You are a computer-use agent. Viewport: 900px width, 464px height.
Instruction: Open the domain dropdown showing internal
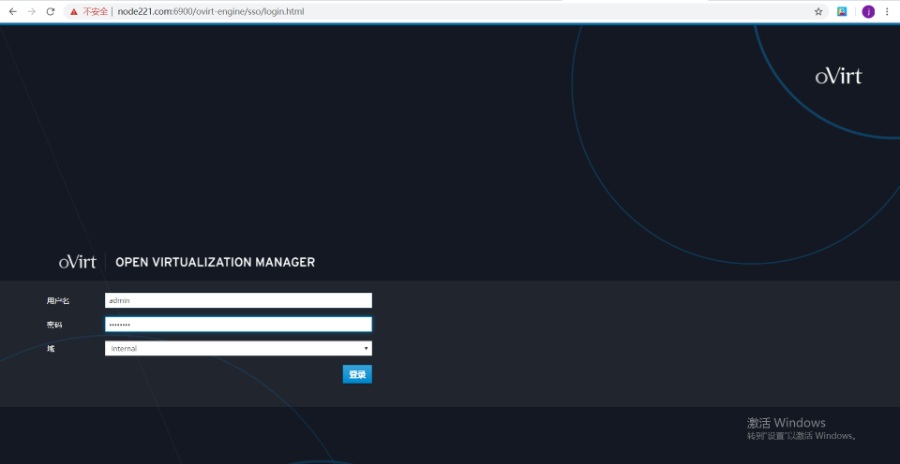click(238, 349)
